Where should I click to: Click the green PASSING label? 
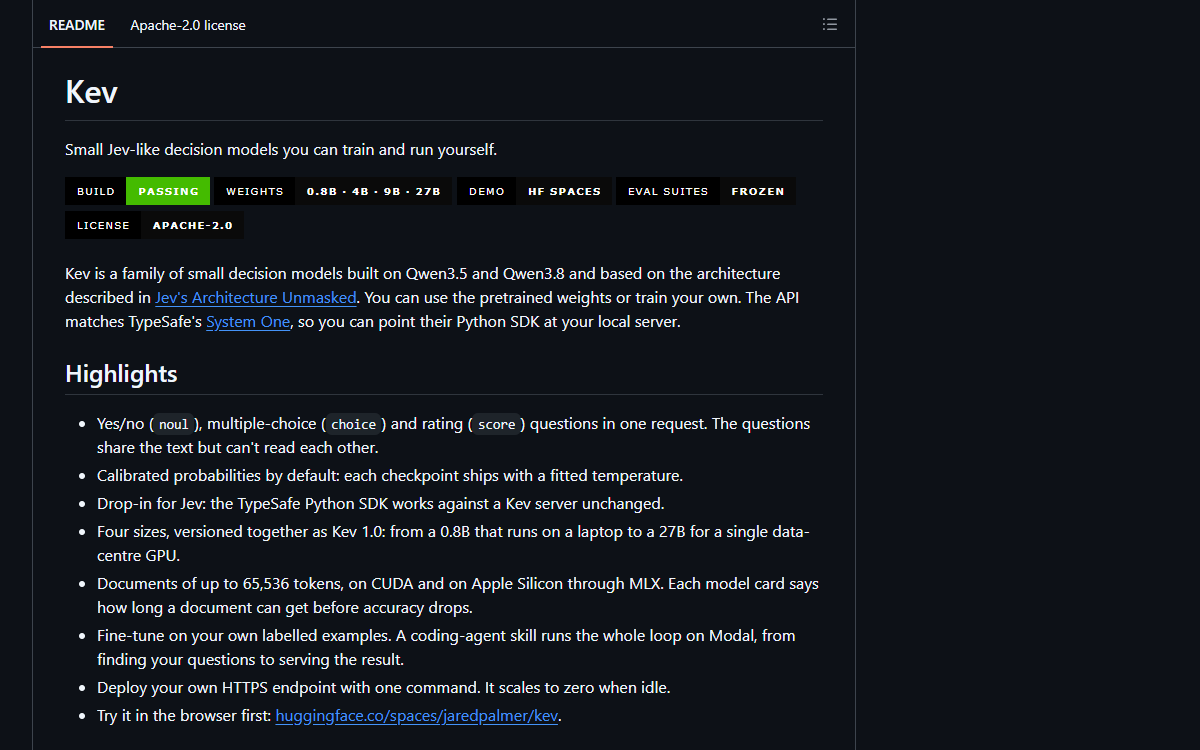coord(168,191)
